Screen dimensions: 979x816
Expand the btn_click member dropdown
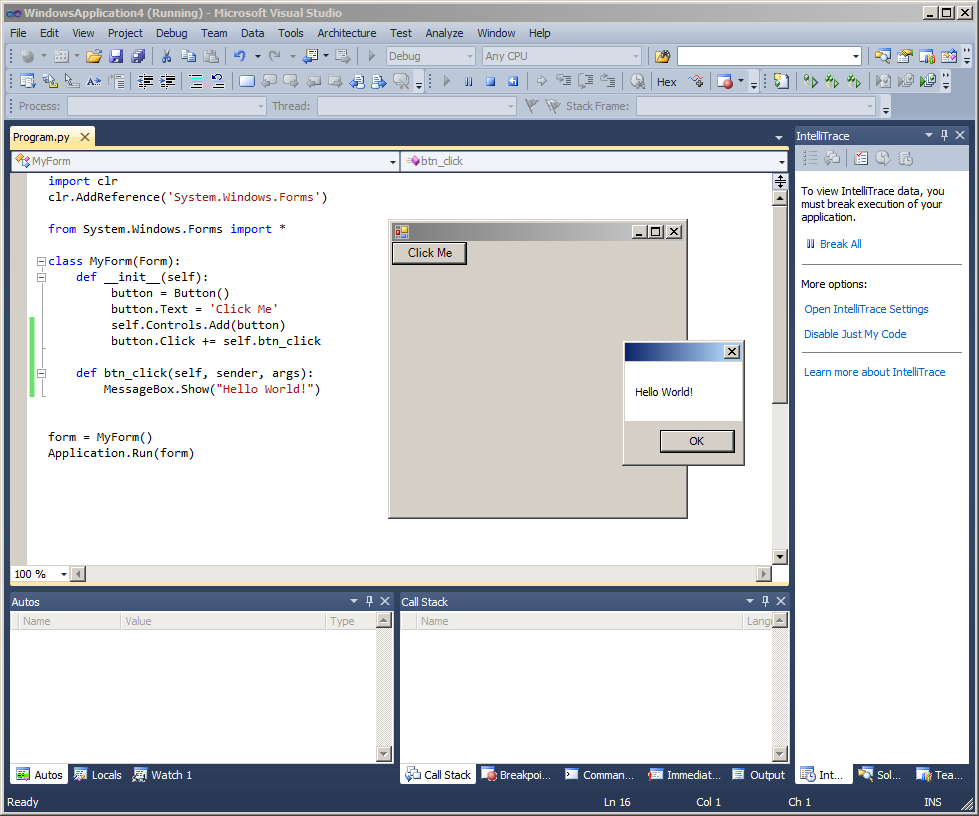781,161
